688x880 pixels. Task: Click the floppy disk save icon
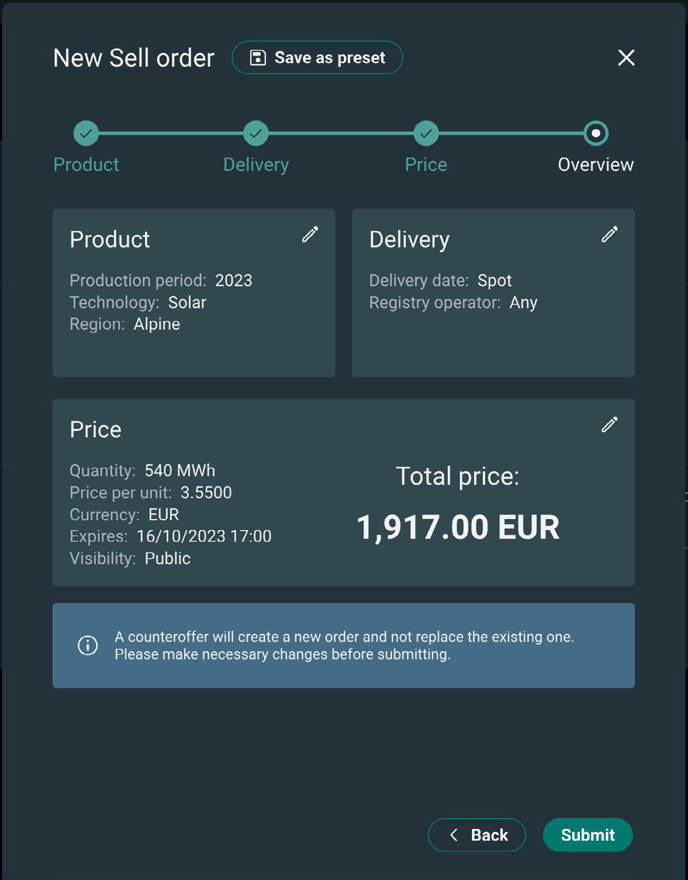[258, 58]
